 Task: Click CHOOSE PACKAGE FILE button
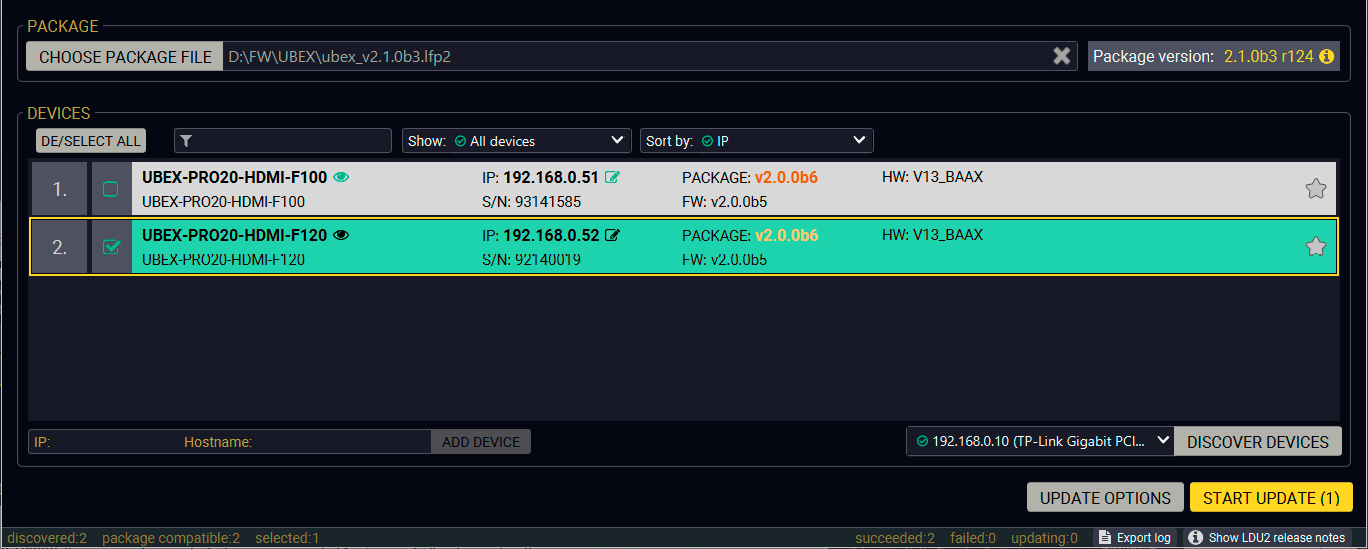(125, 57)
